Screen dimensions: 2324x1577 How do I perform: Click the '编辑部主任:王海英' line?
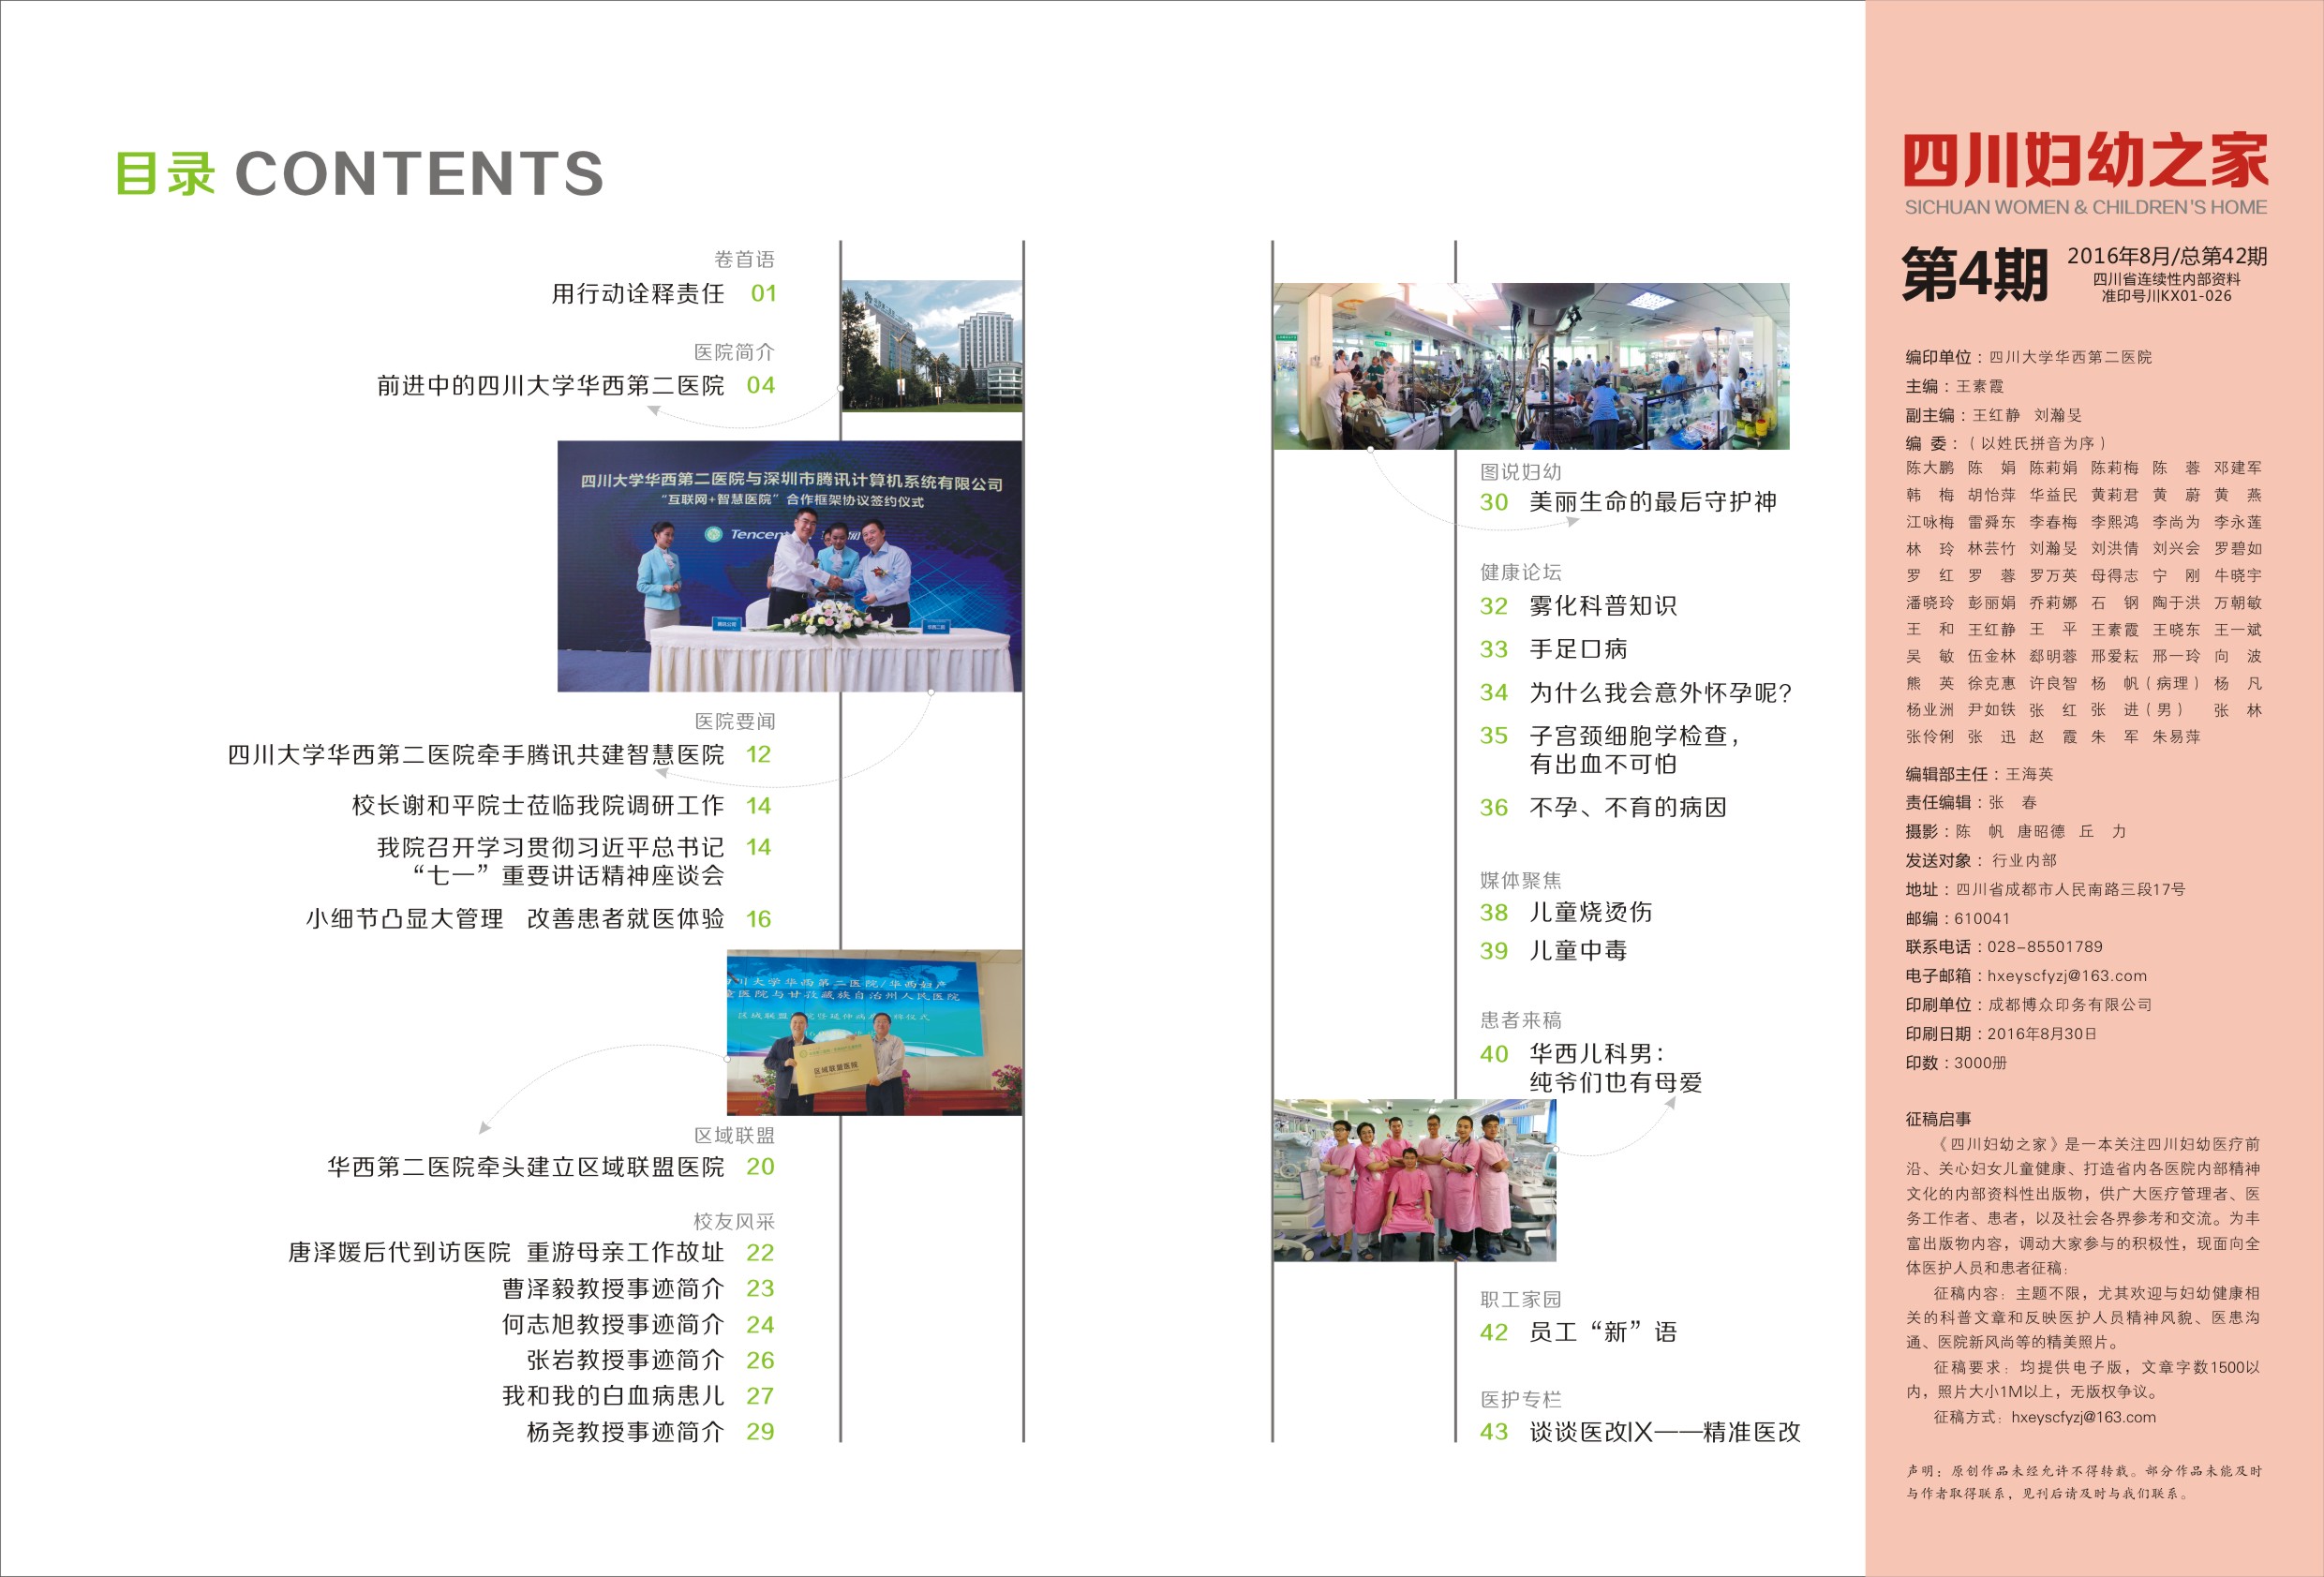point(1979,774)
